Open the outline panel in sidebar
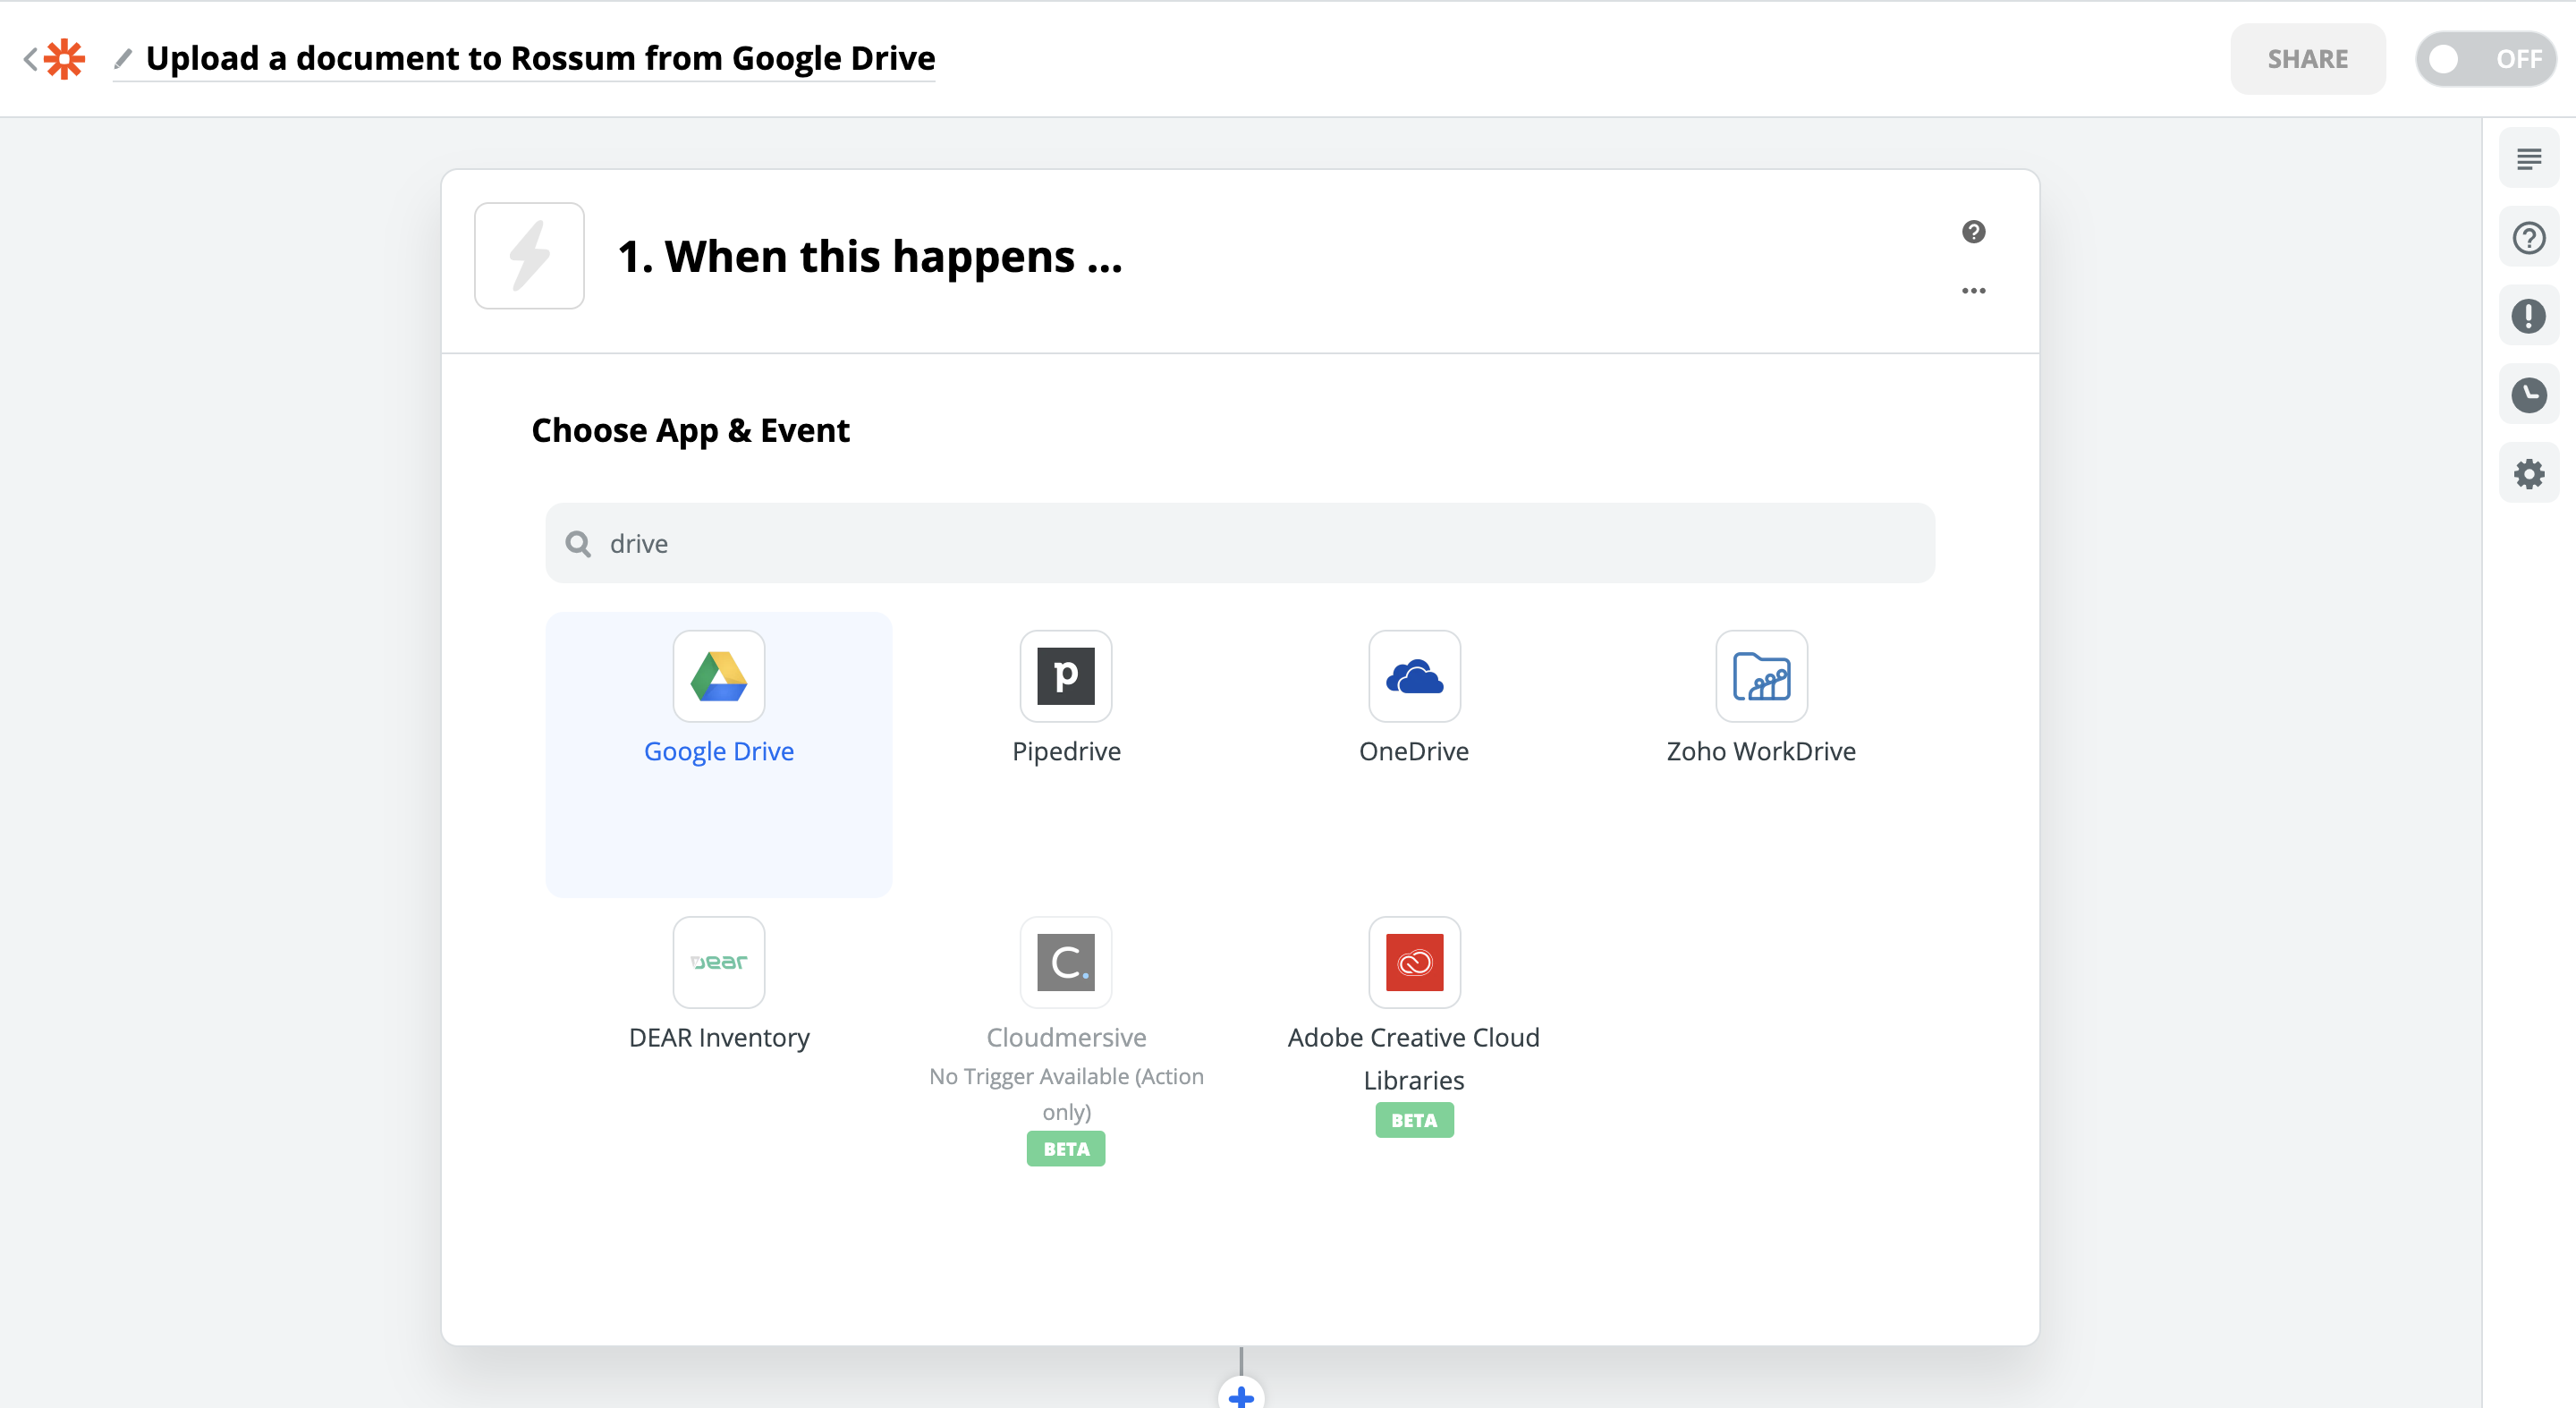This screenshot has width=2576, height=1408. 2527,159
